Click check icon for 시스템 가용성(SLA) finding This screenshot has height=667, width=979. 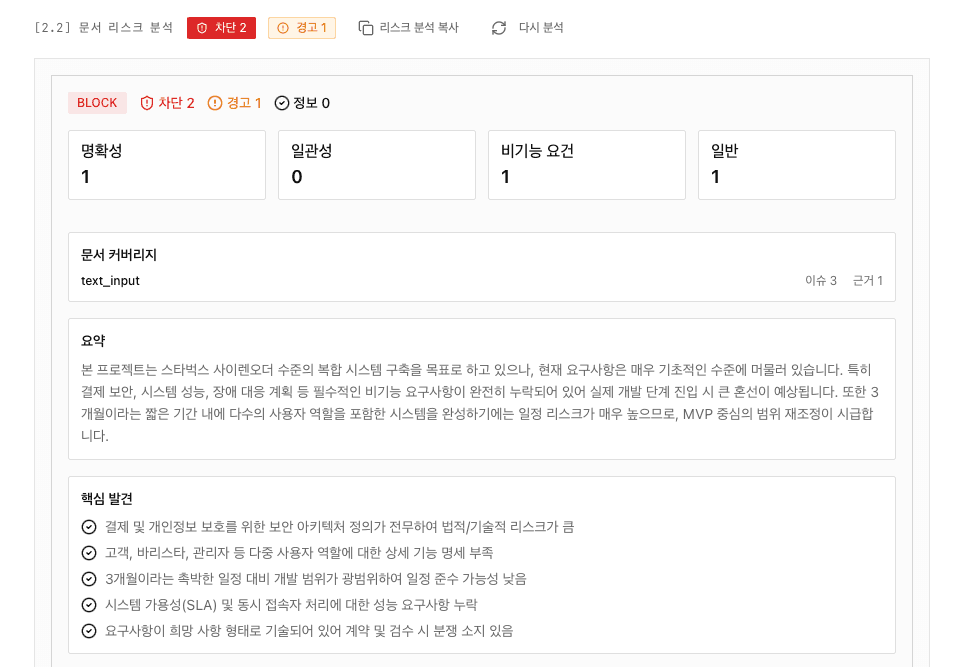coord(89,605)
